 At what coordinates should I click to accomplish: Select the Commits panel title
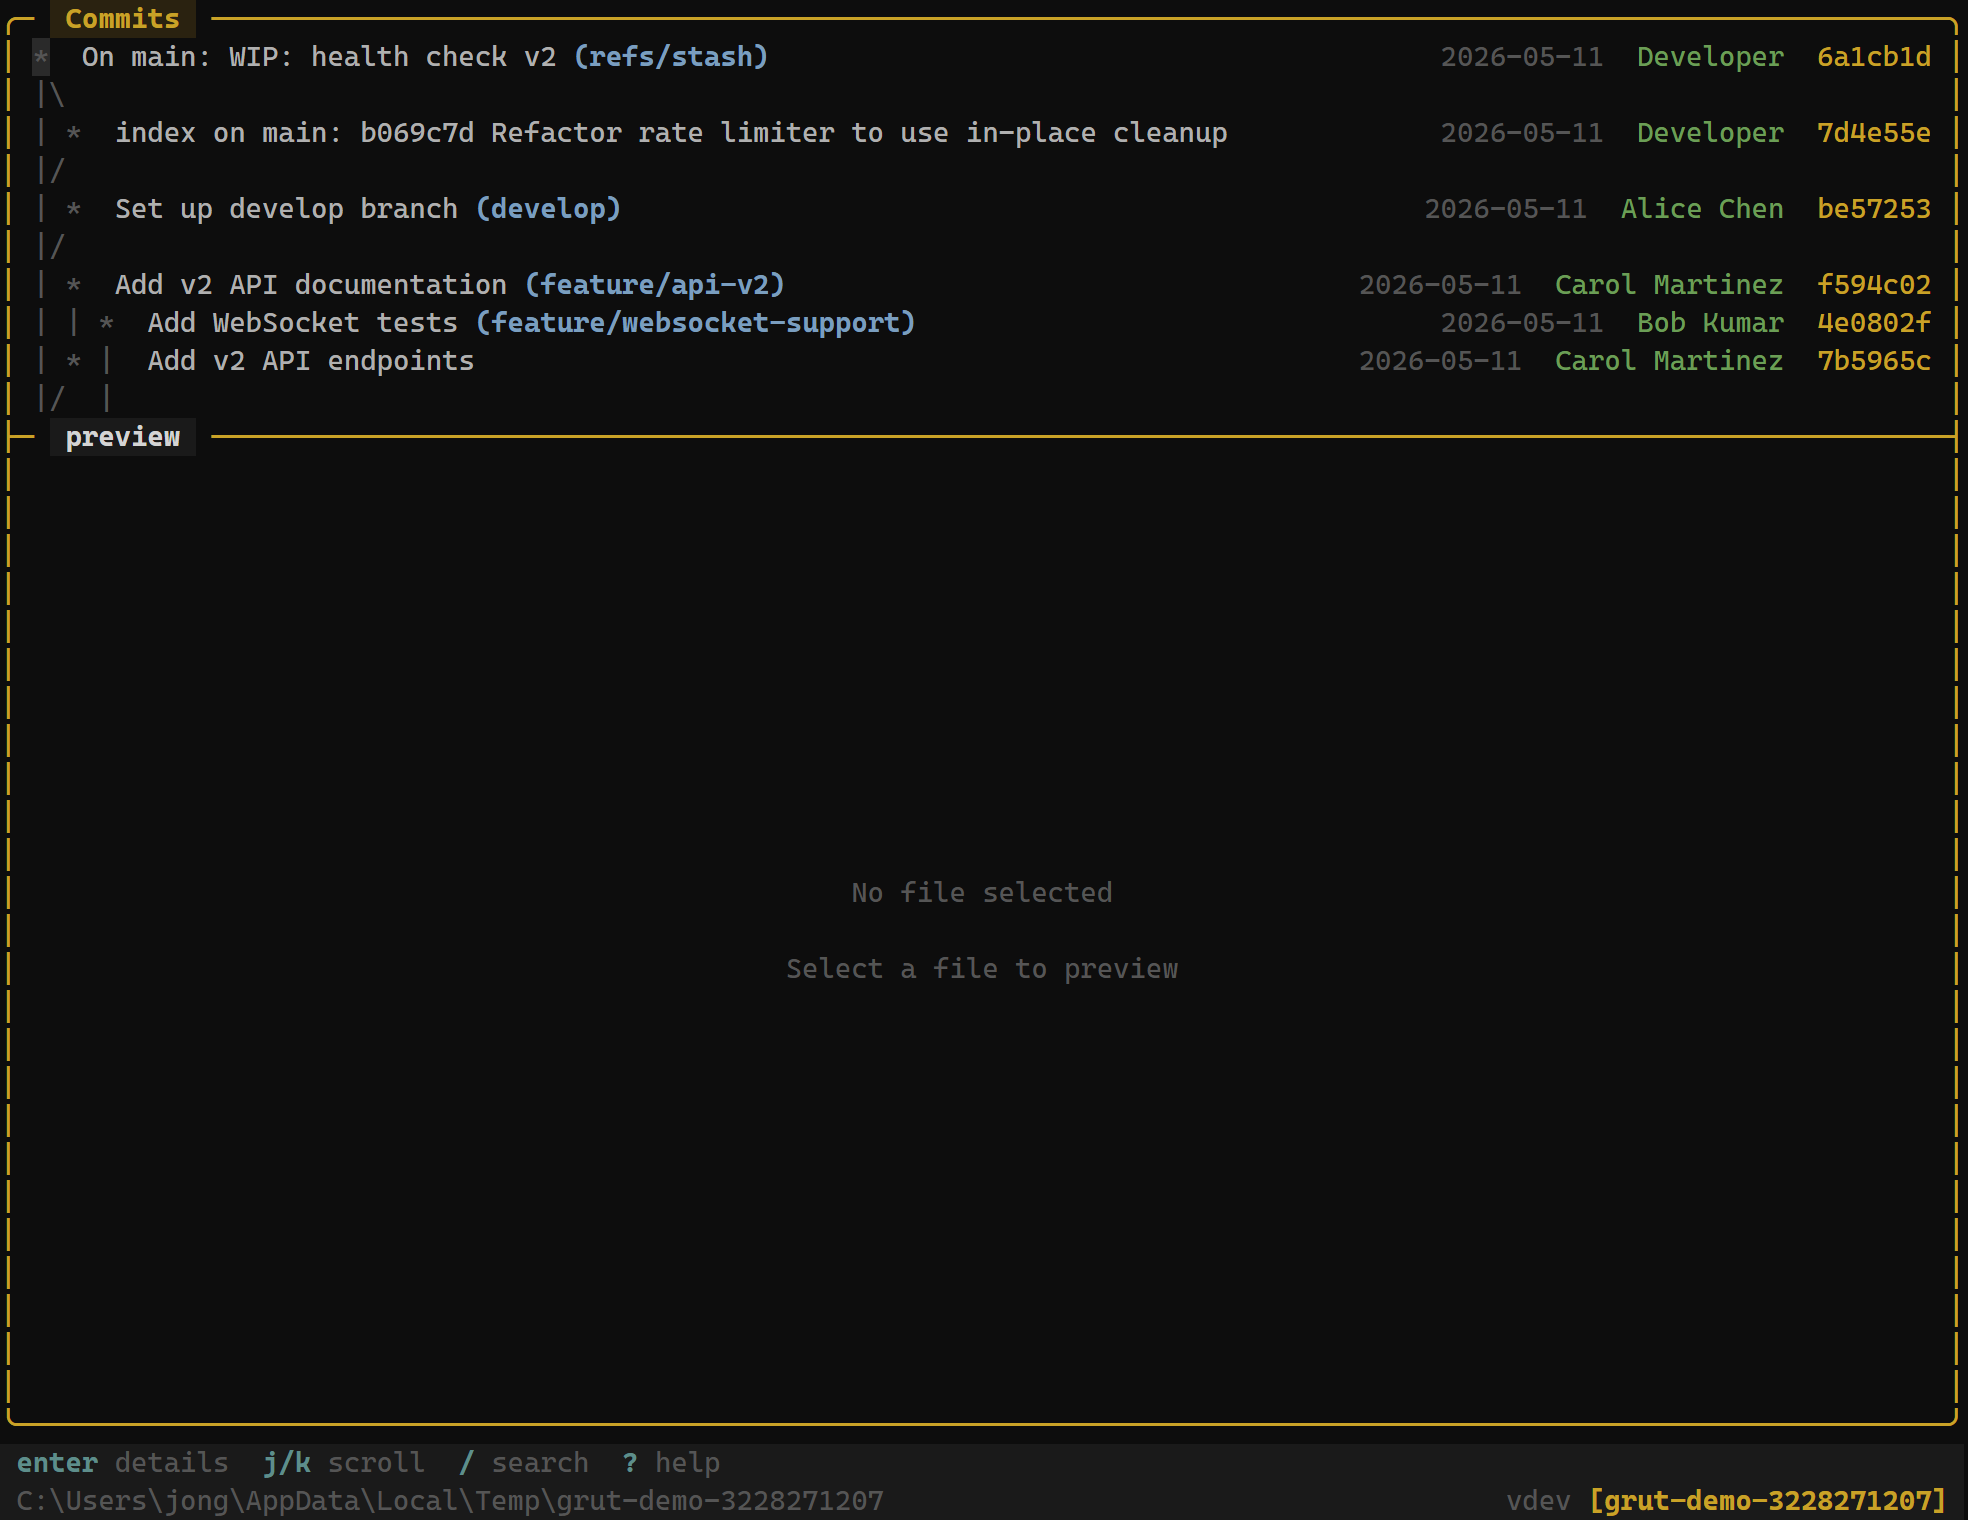[122, 18]
